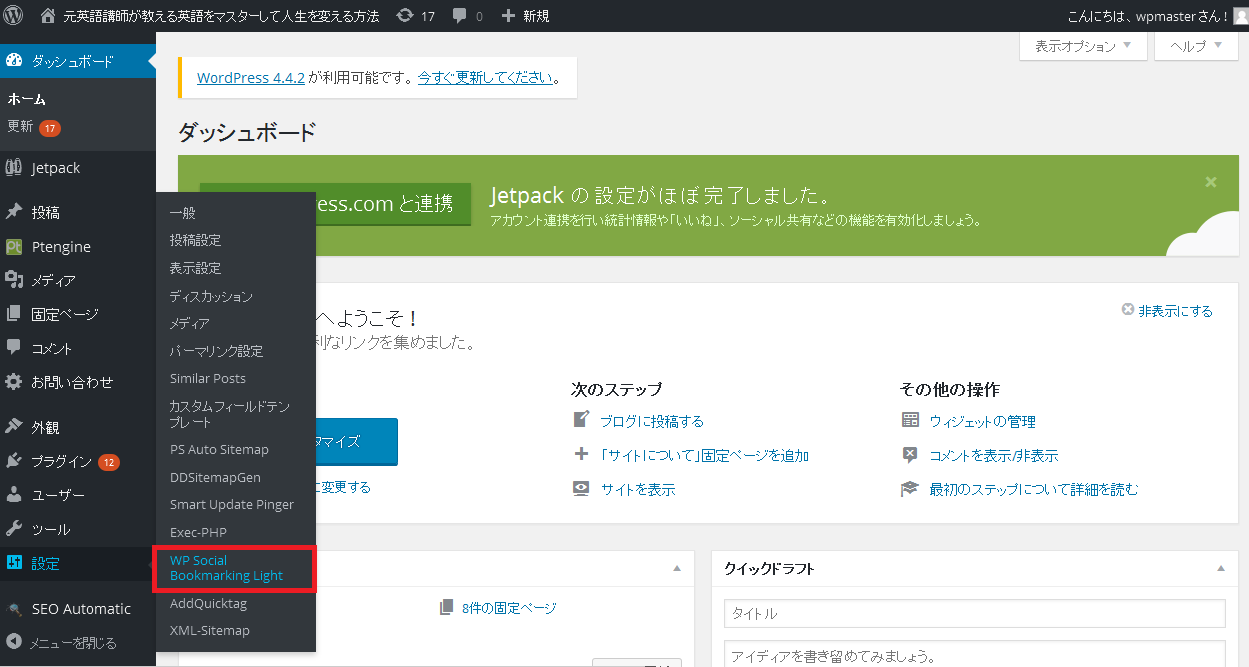
Task: Focus the クイックドラフト タイトル field
Action: (975, 613)
